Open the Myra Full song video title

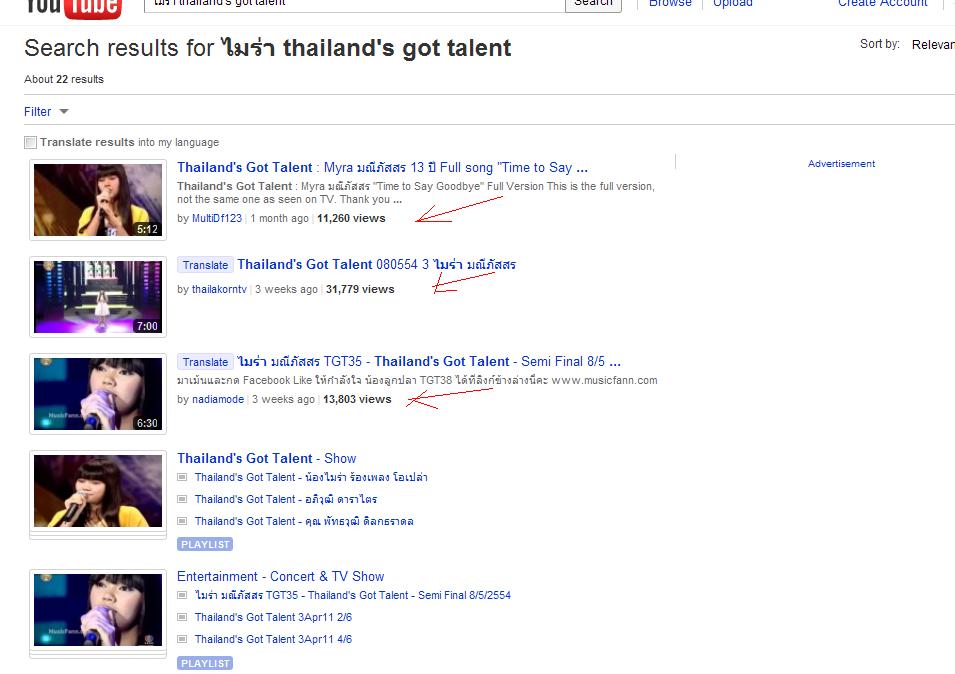click(382, 167)
